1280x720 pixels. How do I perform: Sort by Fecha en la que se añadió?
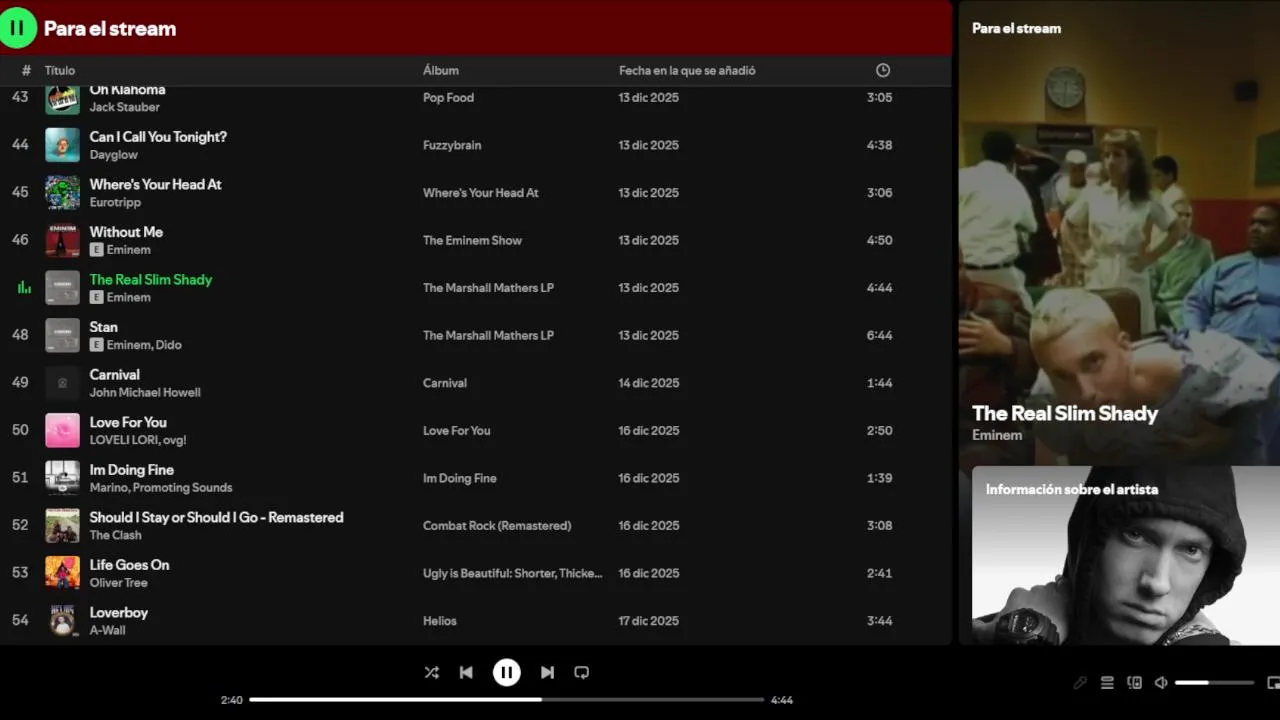click(687, 71)
